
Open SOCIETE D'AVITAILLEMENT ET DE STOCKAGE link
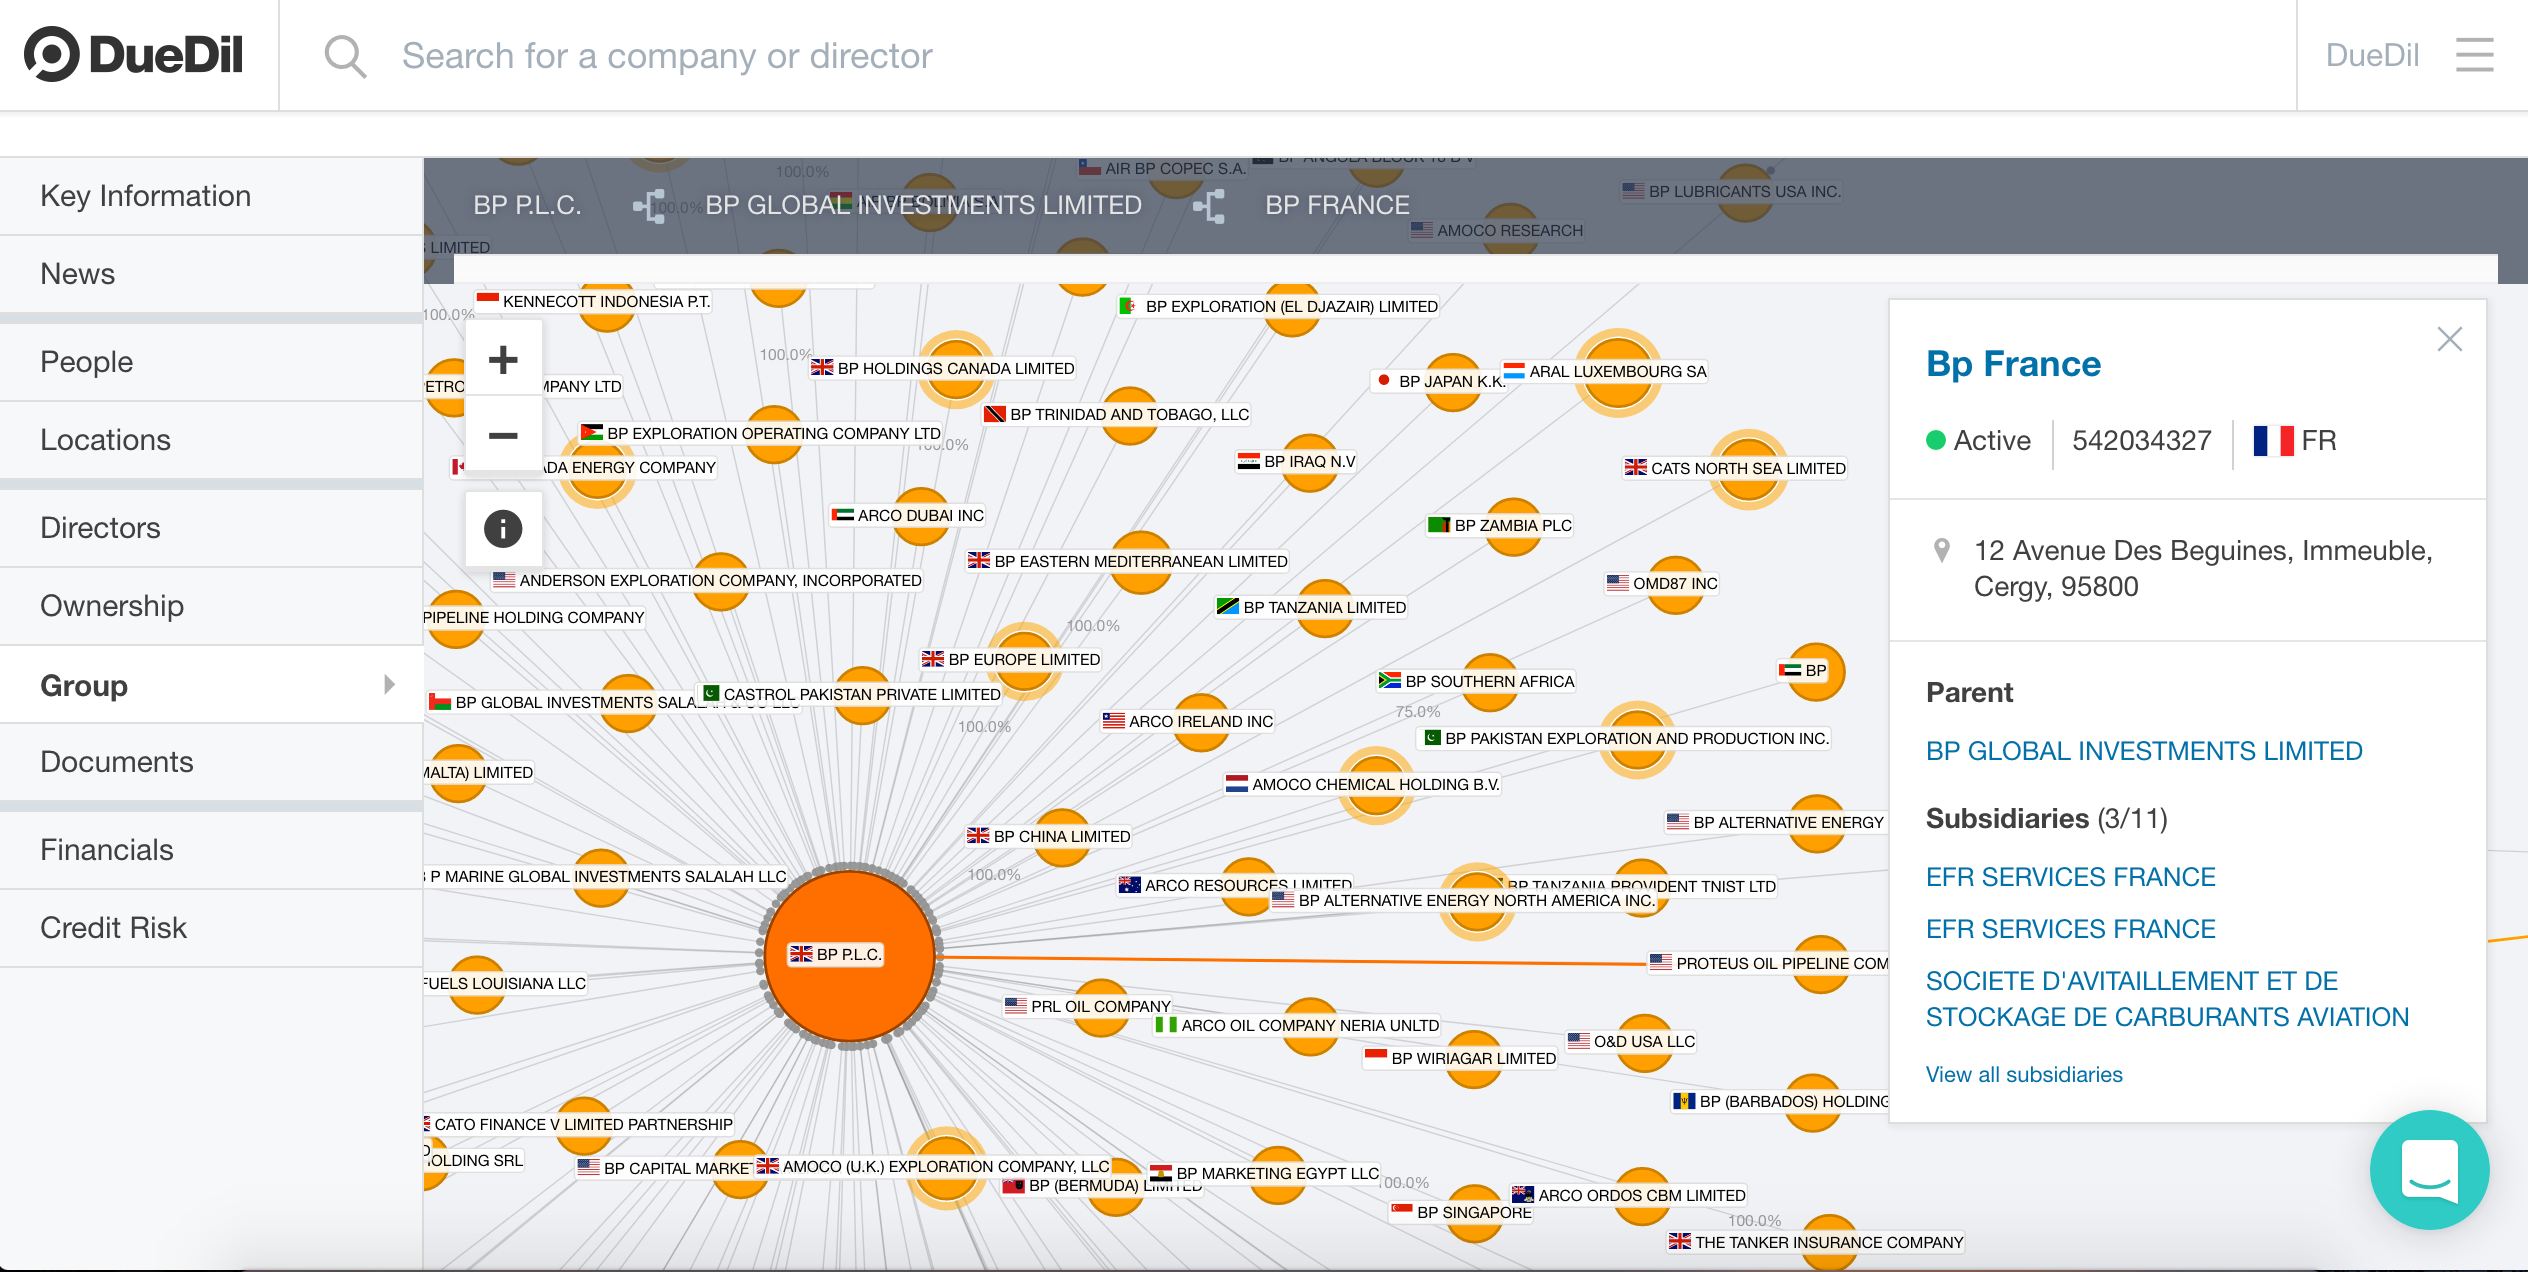(x=2167, y=999)
